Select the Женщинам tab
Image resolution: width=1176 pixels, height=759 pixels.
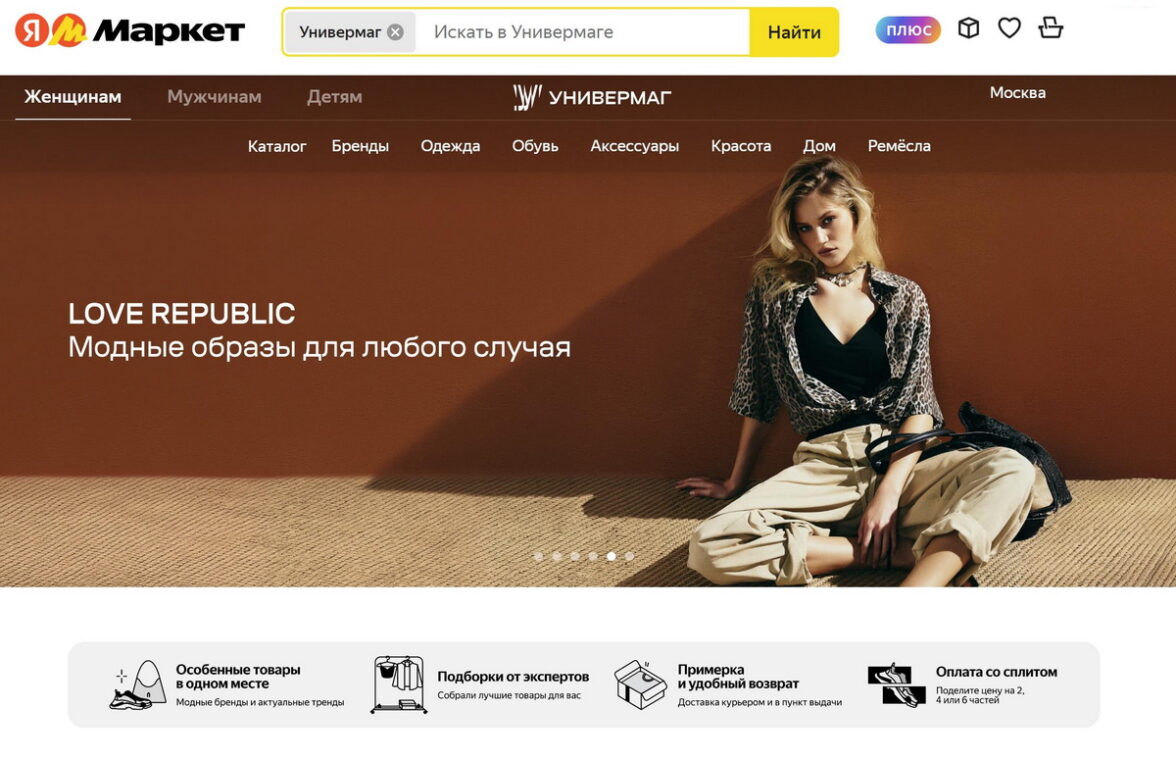pyautogui.click(x=73, y=97)
